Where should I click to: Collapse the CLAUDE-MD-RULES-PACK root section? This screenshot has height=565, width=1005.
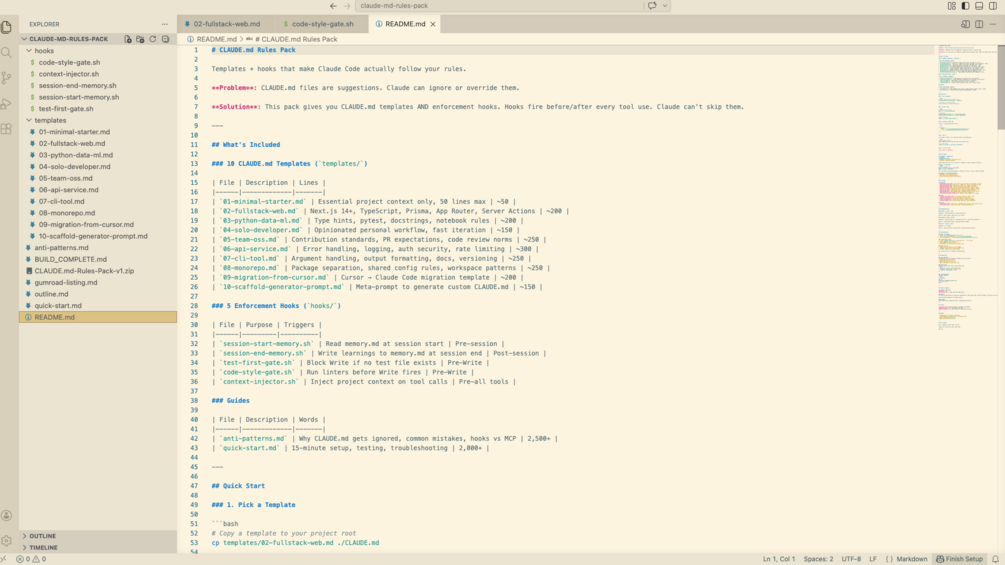(69, 39)
